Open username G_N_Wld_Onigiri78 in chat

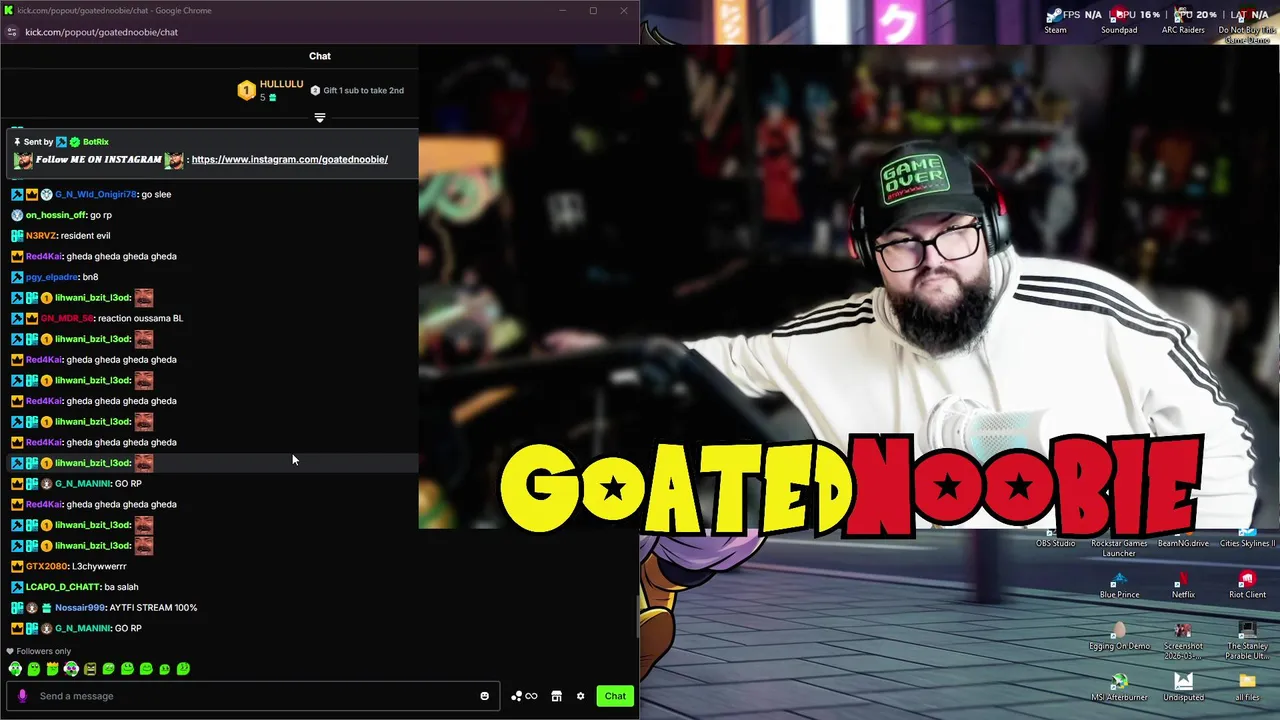click(96, 194)
